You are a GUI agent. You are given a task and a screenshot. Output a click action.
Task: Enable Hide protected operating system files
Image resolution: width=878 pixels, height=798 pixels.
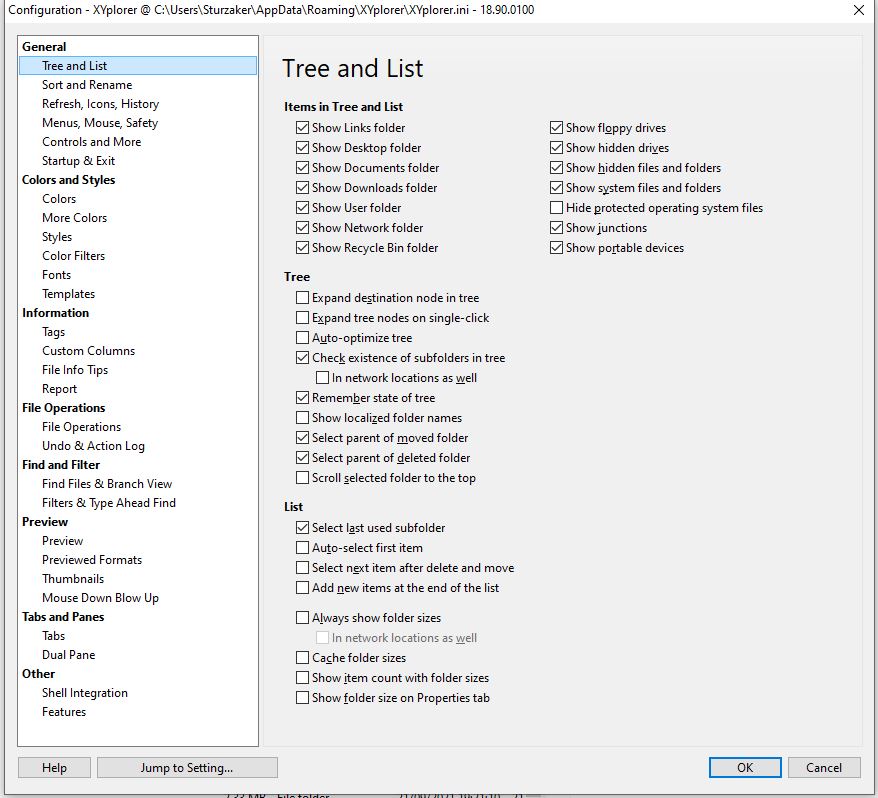(556, 208)
